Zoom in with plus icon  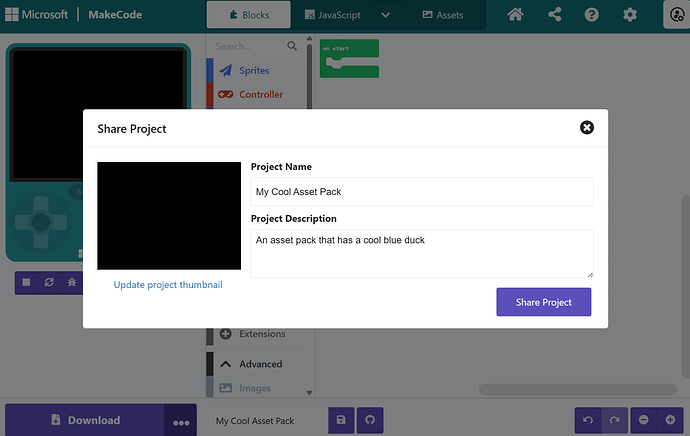[x=670, y=420]
